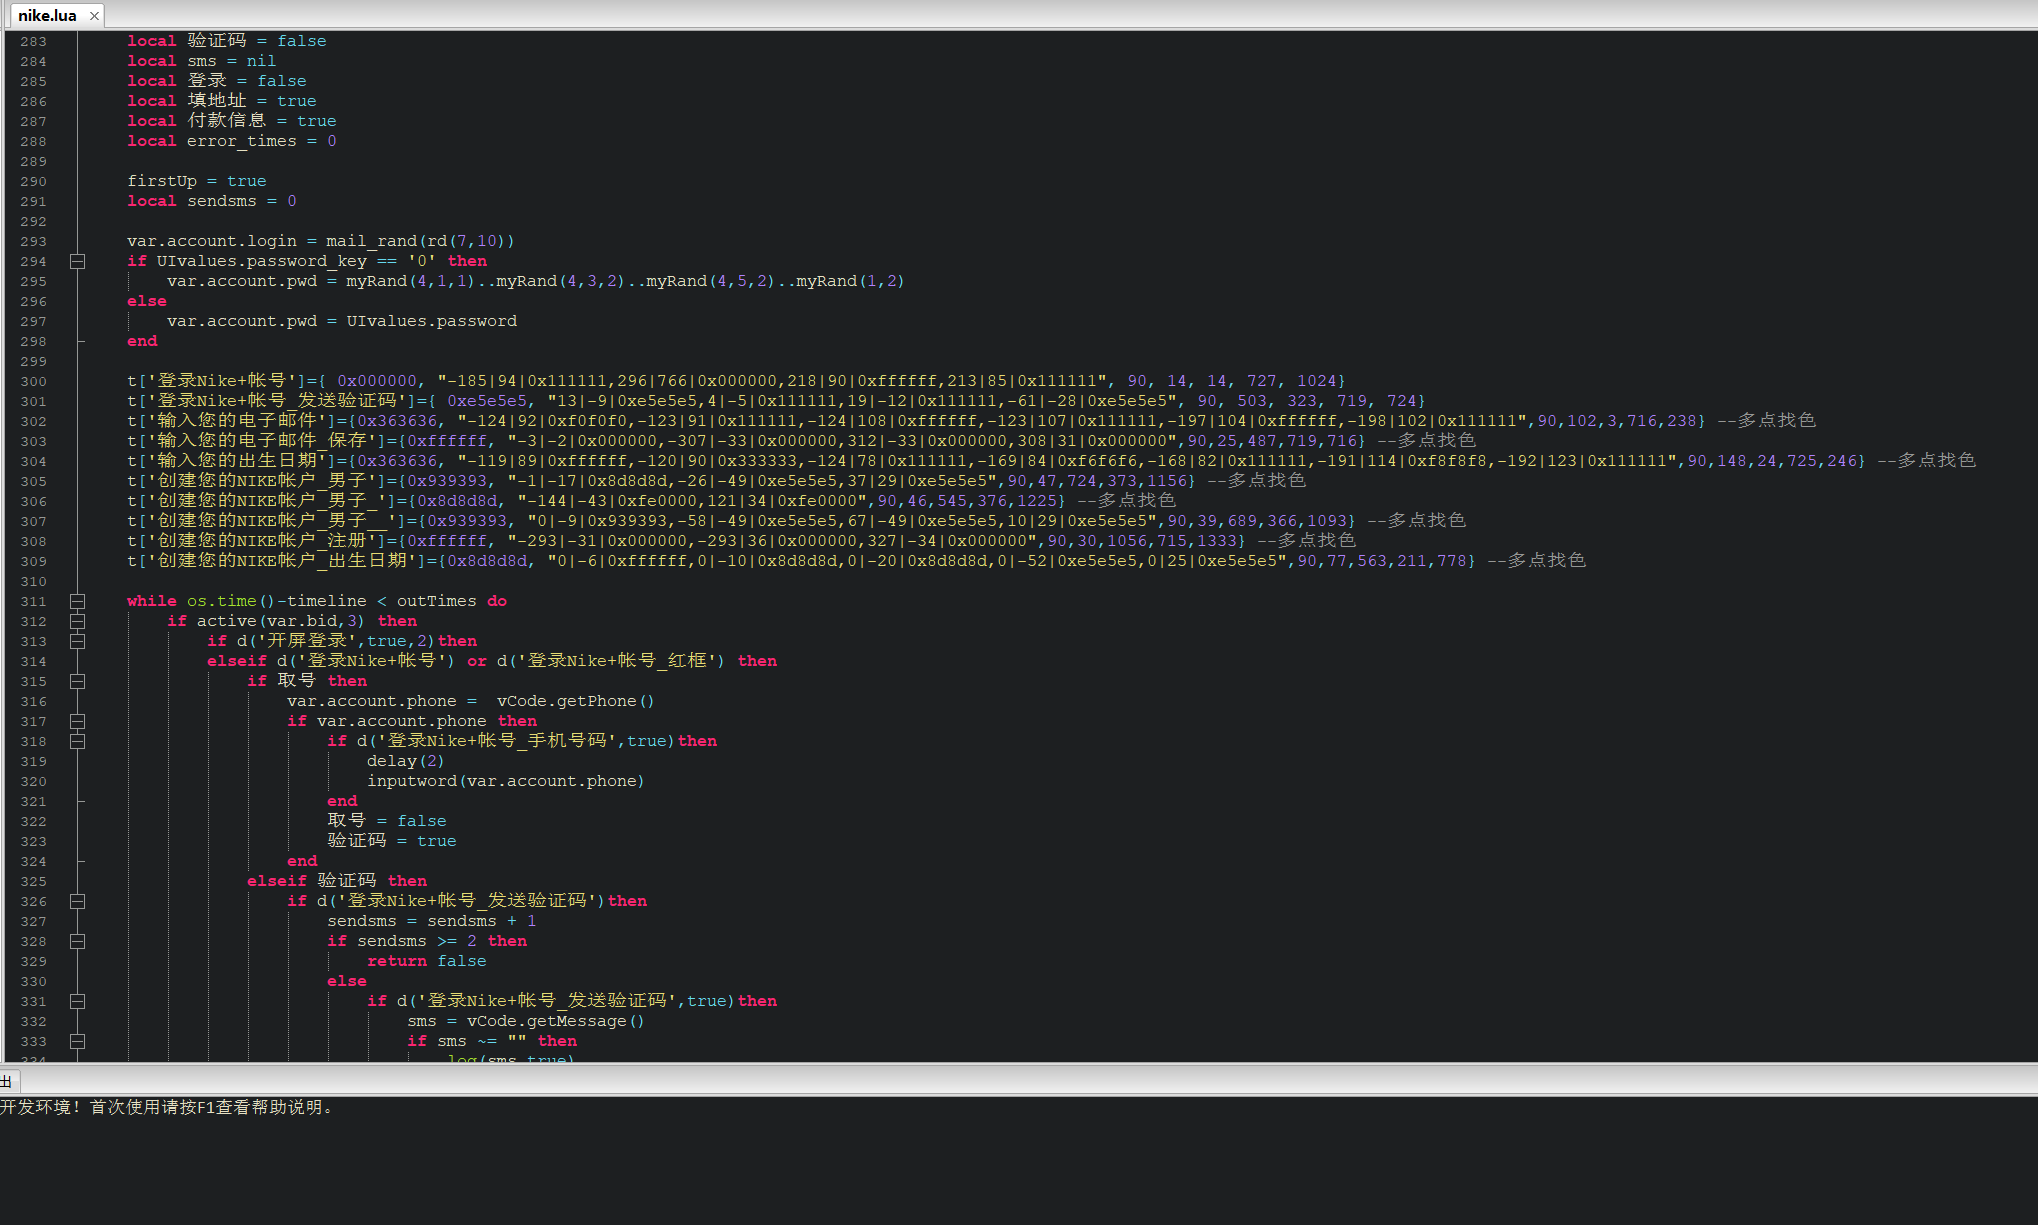
Task: Click on 'return false' in line 329
Action: (427, 961)
